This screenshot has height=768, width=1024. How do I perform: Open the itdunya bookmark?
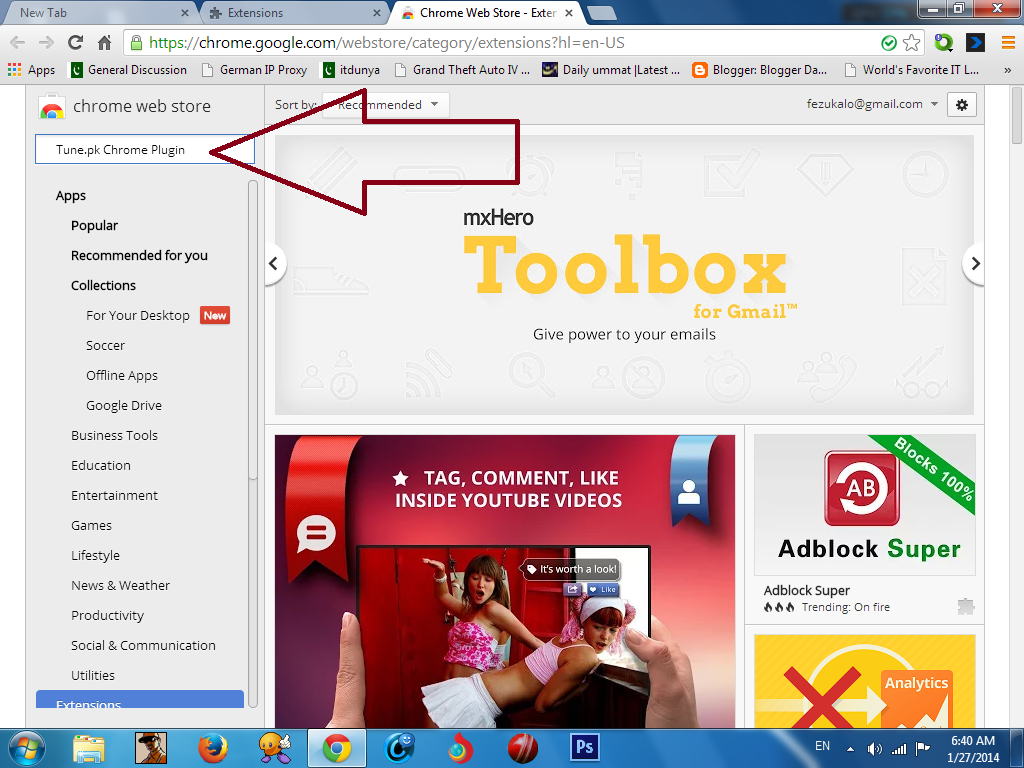[351, 70]
